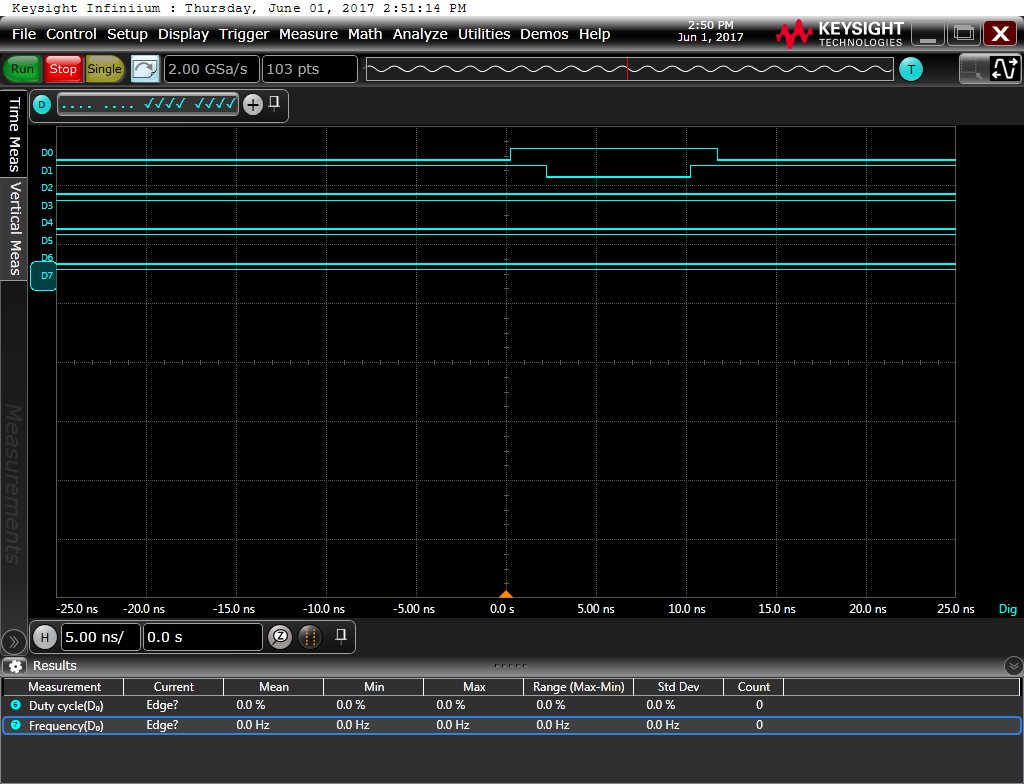Click the auto scale refresh icon

[145, 69]
